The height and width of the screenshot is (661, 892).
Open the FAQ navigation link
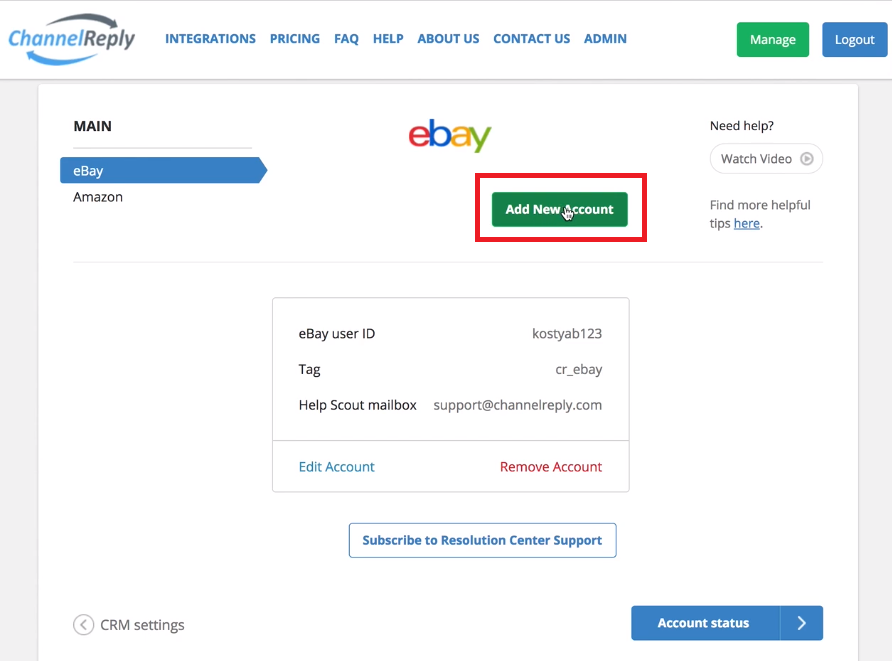pyautogui.click(x=346, y=39)
